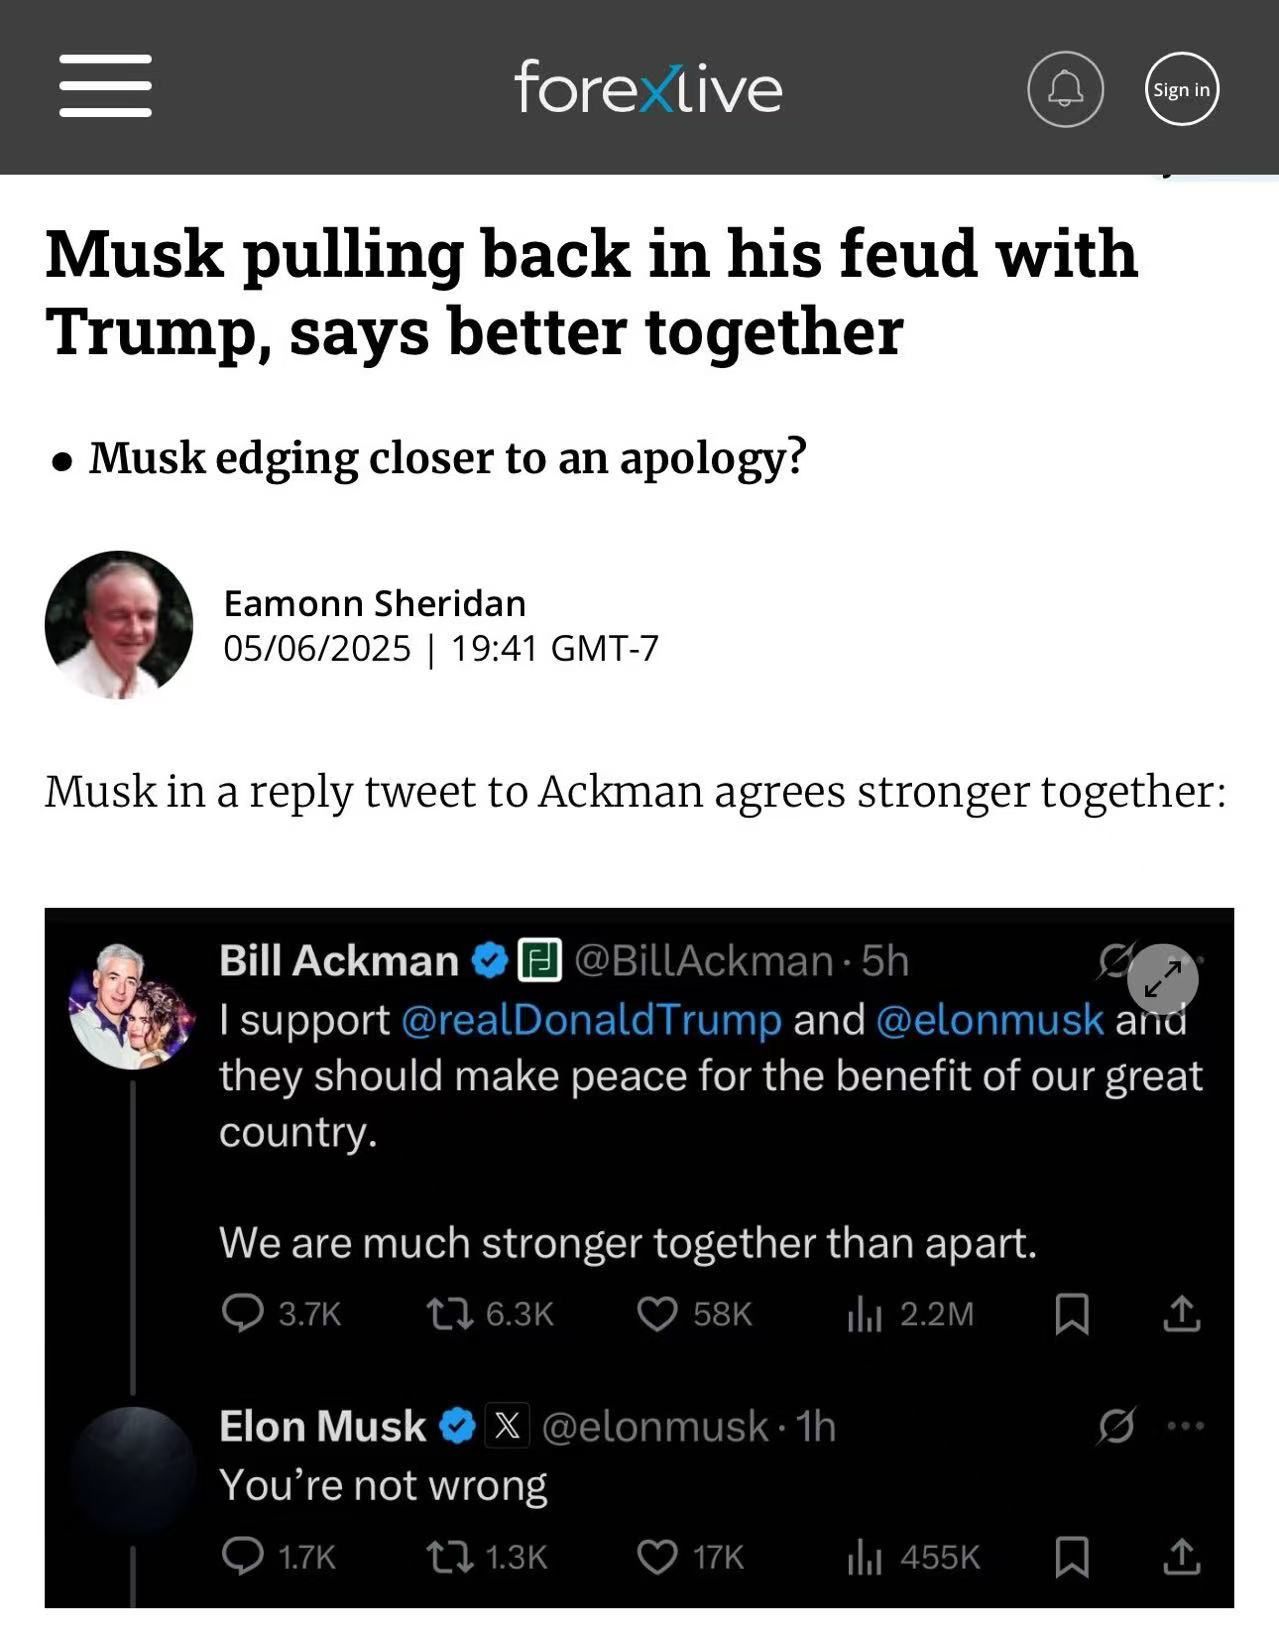Click the Grok icon on Musk's tweet
The image size is (1279, 1637).
pyautogui.click(x=1116, y=1426)
